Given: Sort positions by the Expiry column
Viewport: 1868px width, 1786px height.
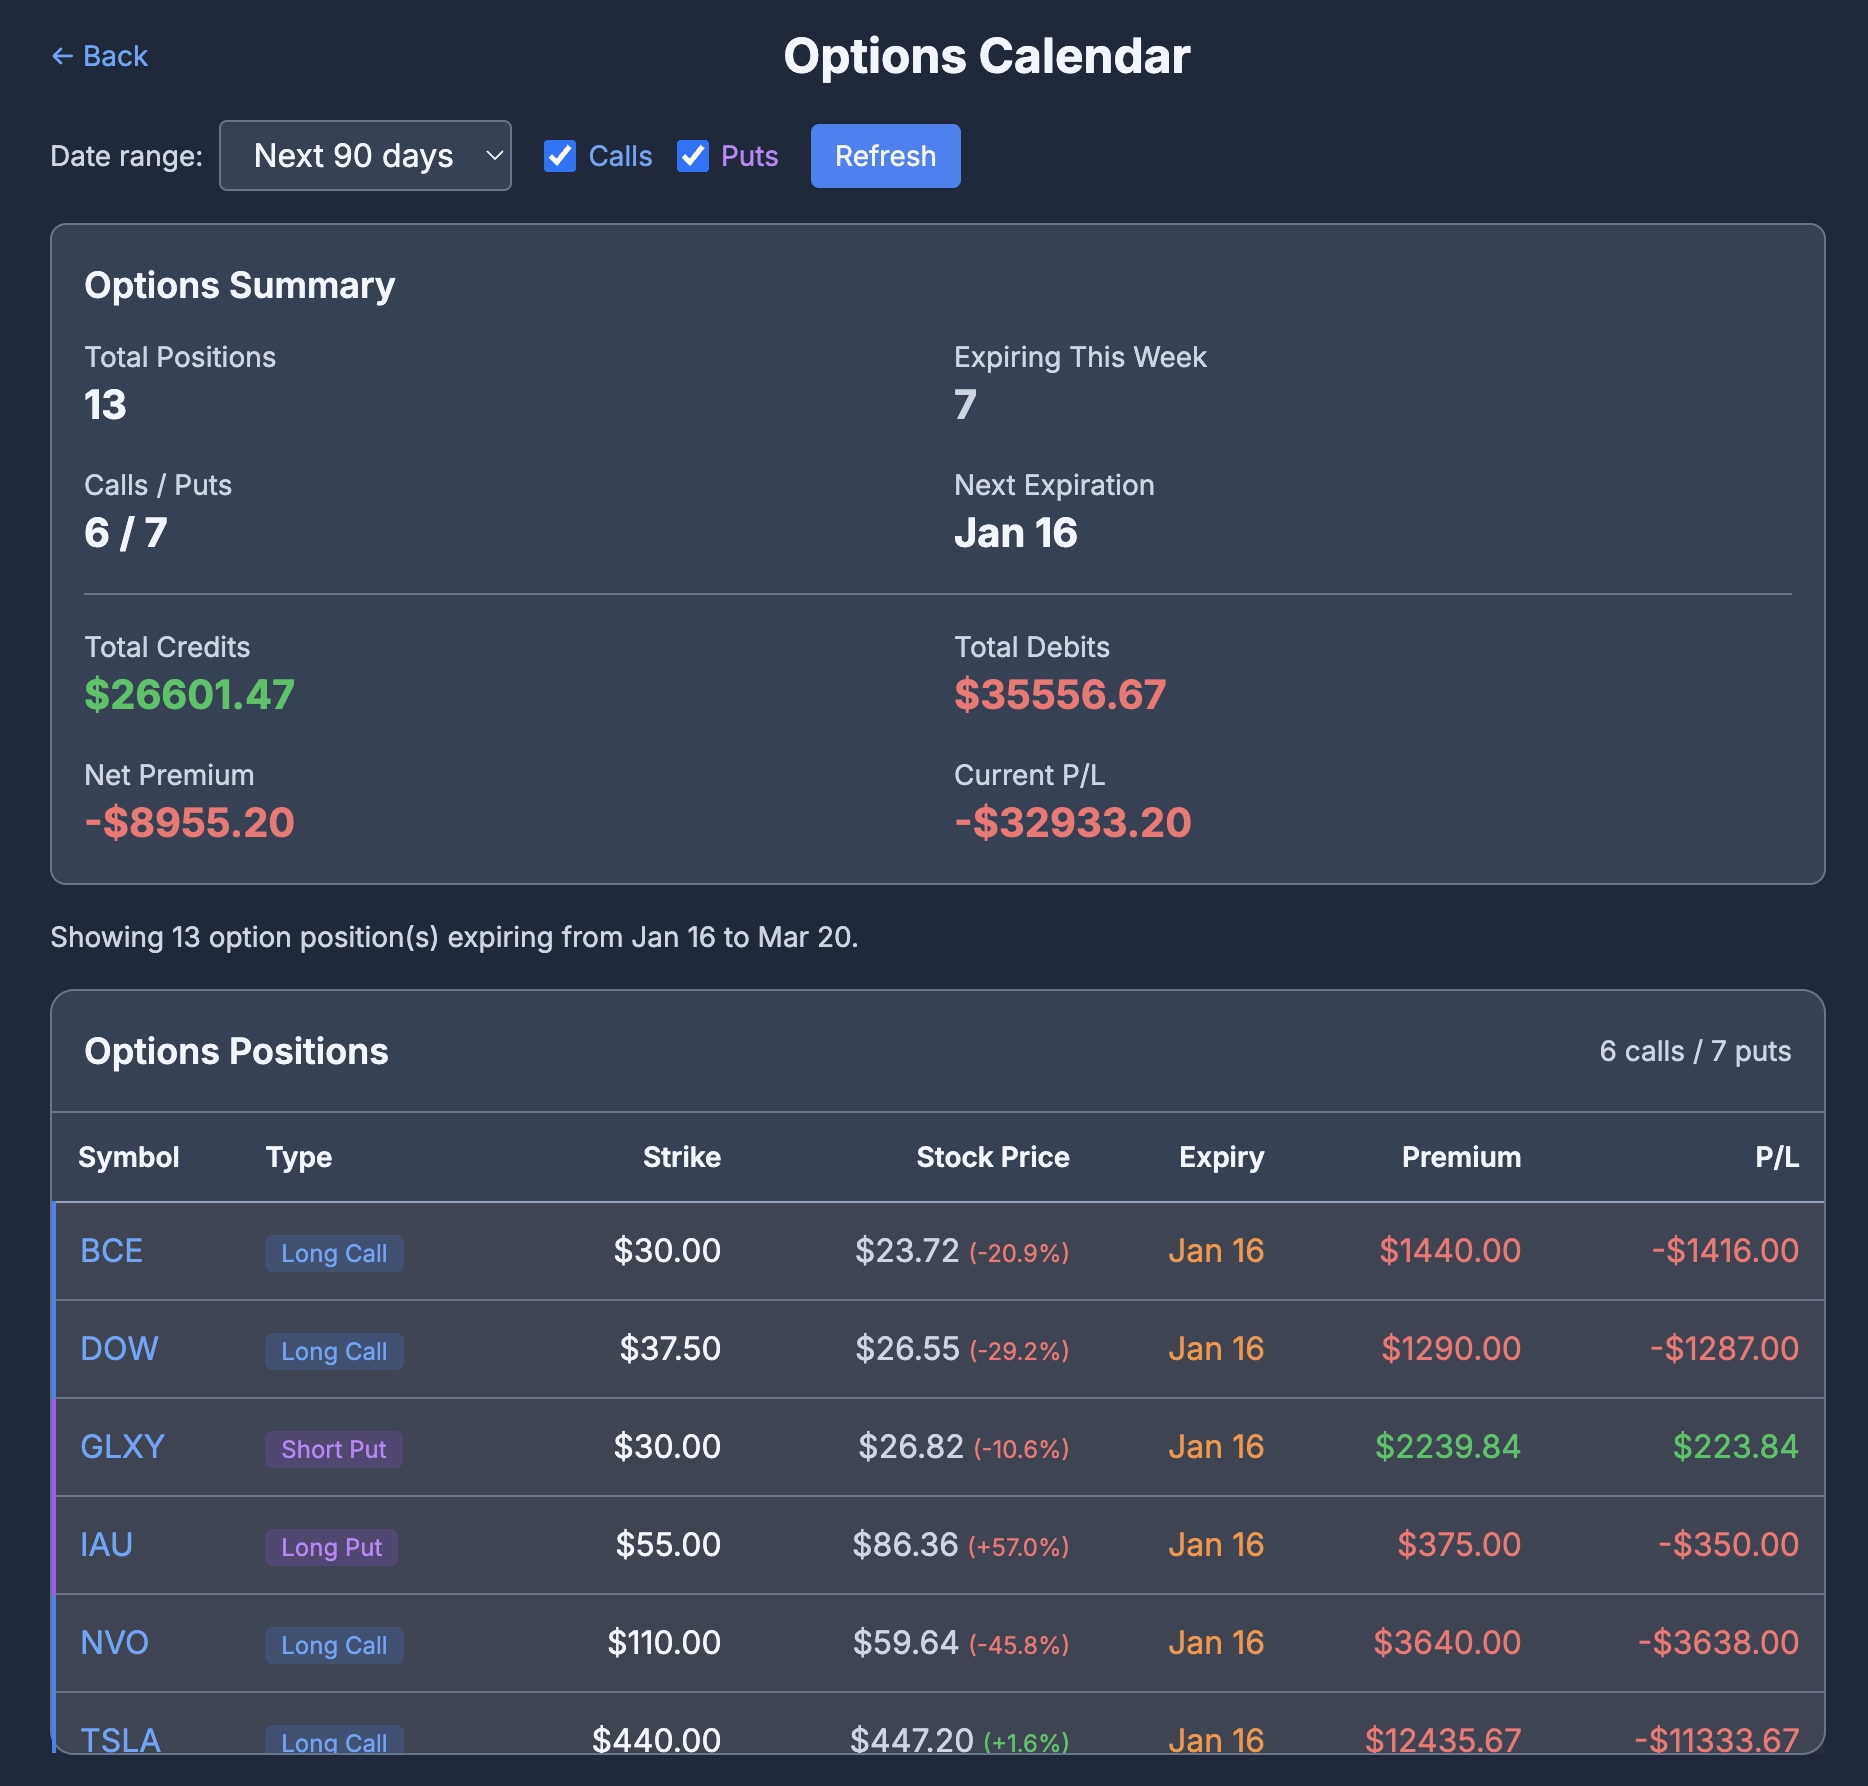Looking at the screenshot, I should click(1221, 1157).
